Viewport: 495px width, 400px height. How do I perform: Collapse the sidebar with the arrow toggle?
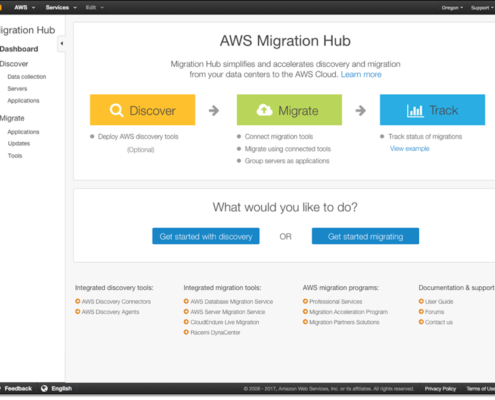coord(62,43)
